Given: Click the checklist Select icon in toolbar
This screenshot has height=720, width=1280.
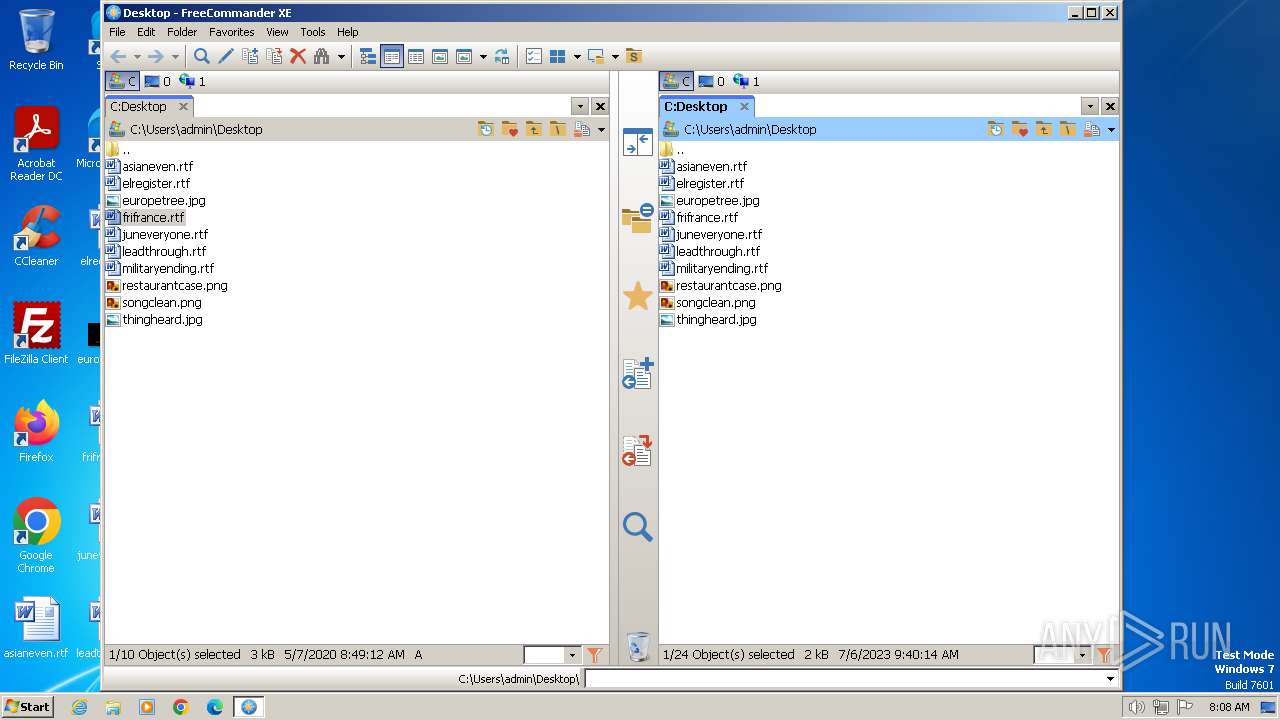Looking at the screenshot, I should click(534, 57).
